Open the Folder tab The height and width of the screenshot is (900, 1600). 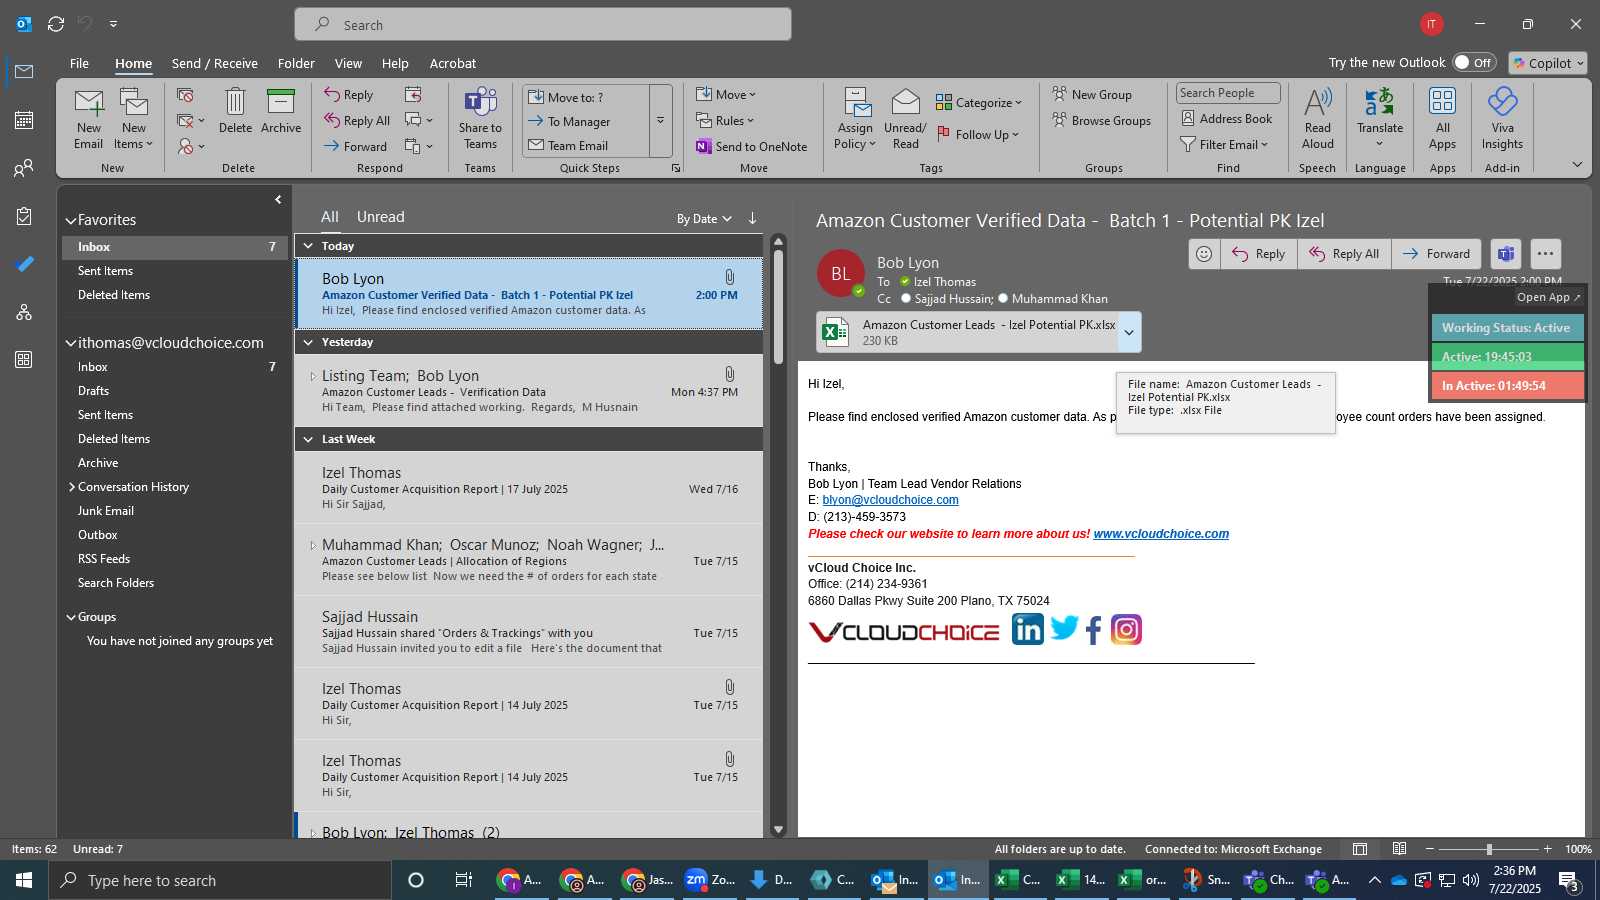tap(296, 63)
